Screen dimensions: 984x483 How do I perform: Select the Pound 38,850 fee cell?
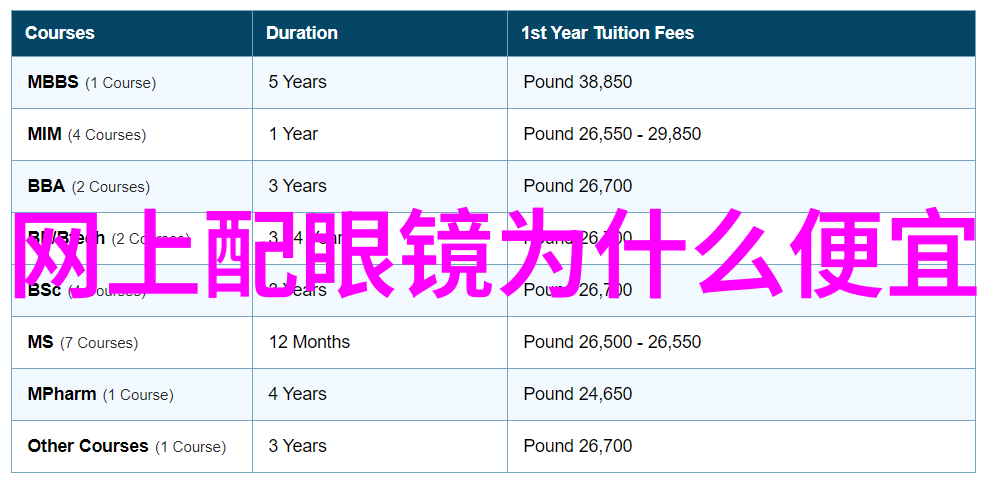pos(741,82)
